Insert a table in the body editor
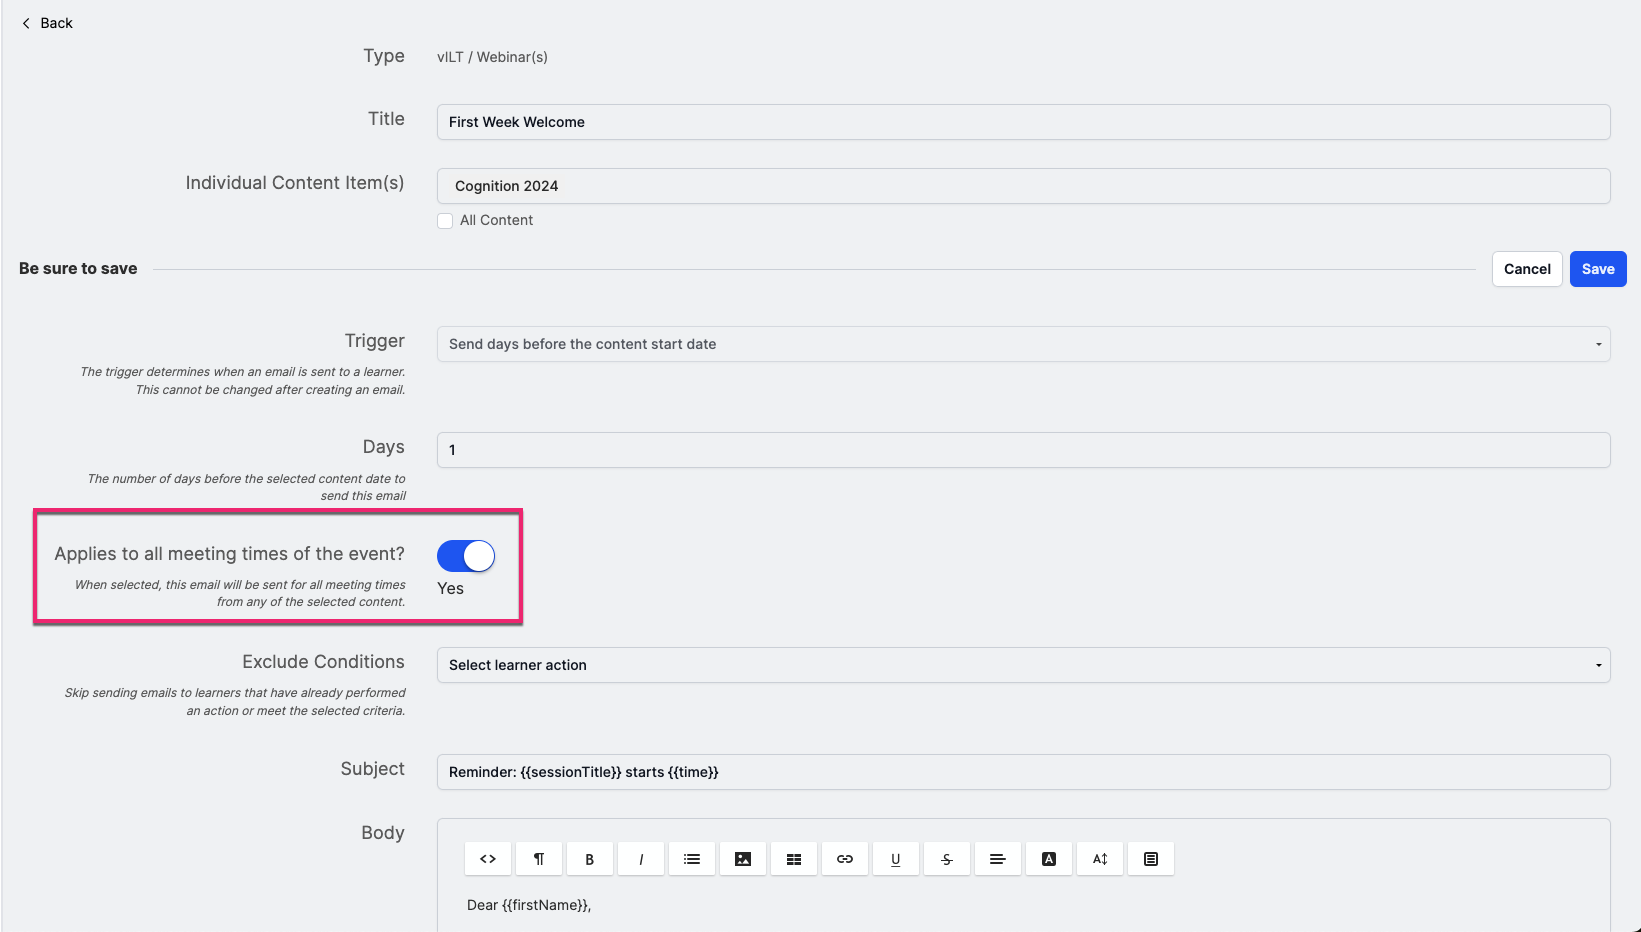 tap(793, 858)
